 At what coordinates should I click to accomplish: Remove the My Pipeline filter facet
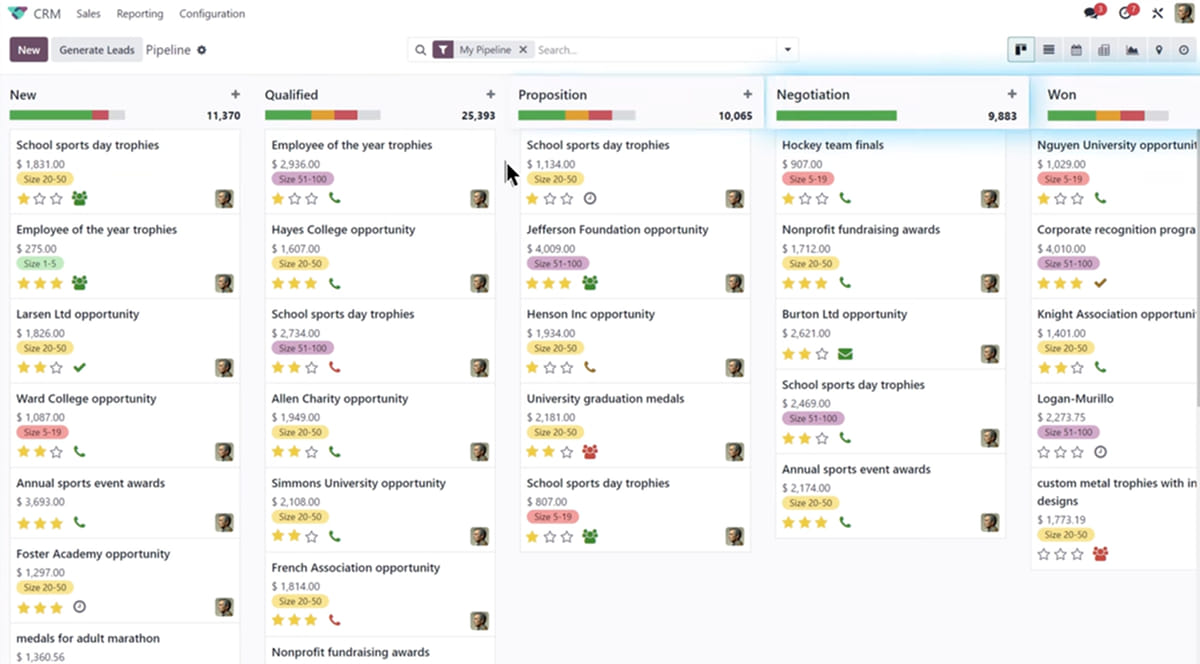point(524,50)
